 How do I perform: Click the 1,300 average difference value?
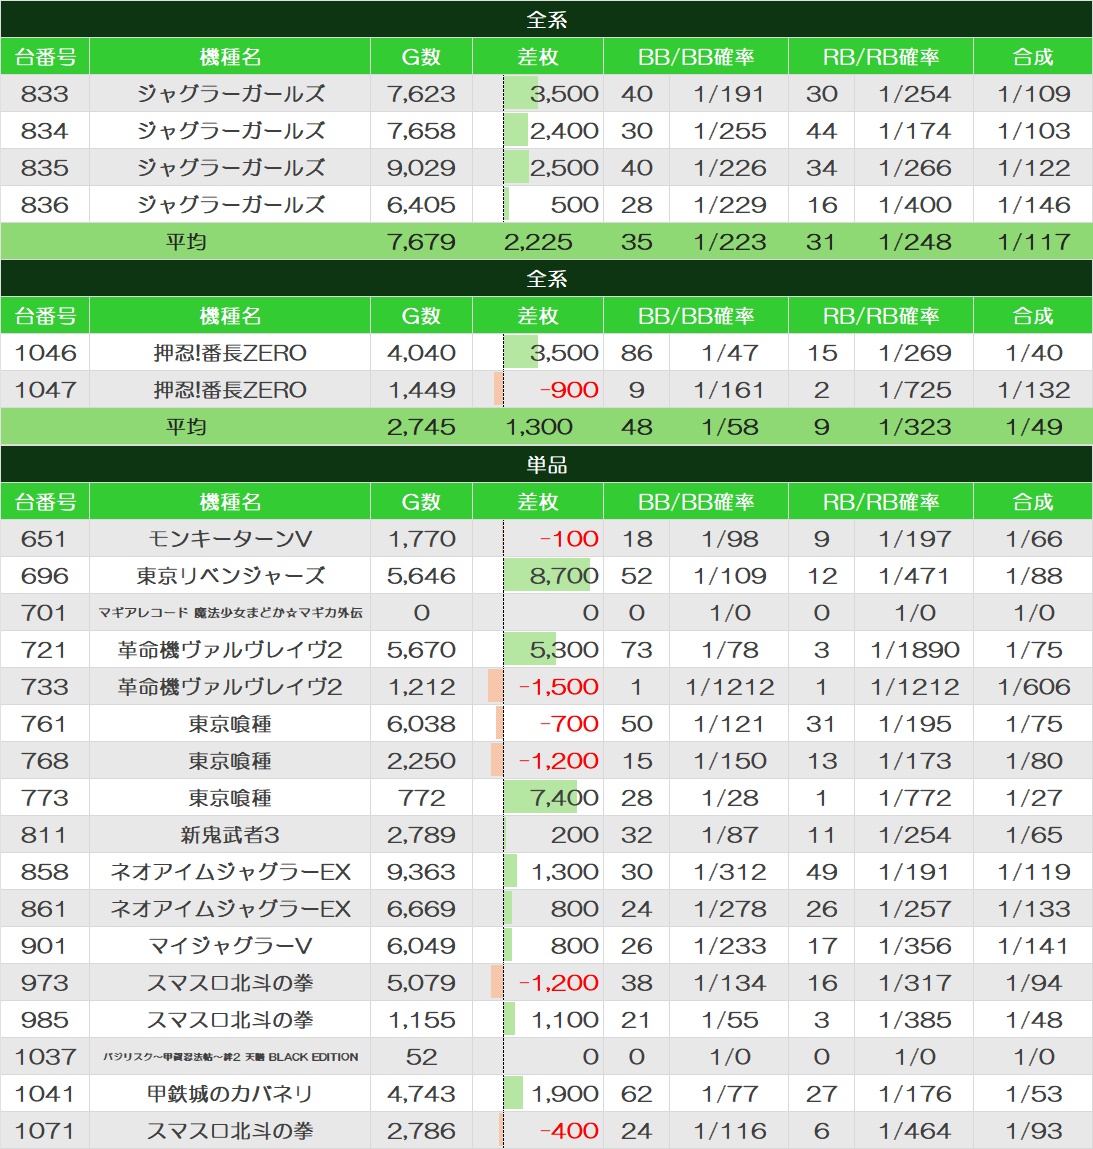pyautogui.click(x=538, y=426)
